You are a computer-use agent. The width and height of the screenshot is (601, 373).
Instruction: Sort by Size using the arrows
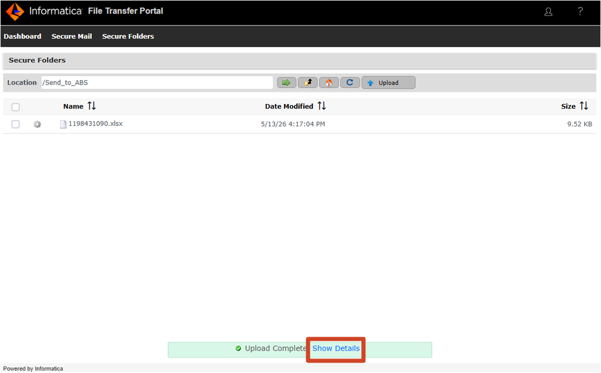click(x=584, y=106)
